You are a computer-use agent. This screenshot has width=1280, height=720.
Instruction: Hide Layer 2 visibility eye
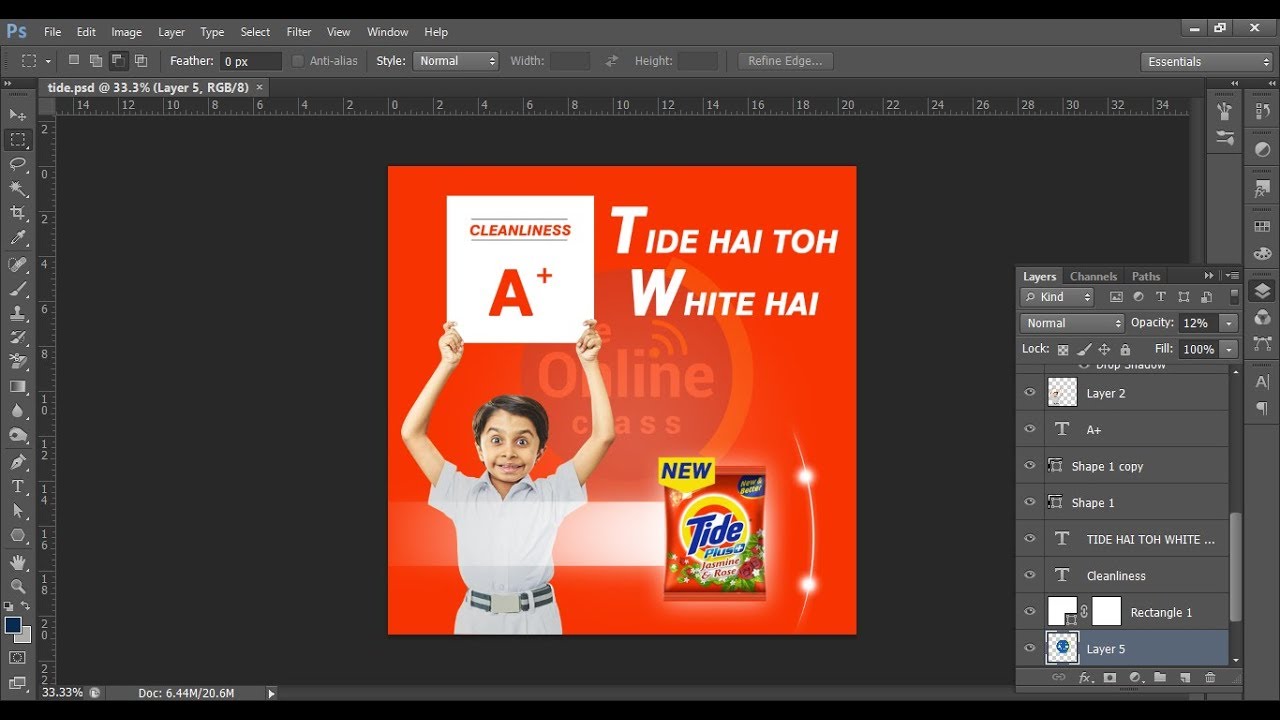tap(1030, 393)
